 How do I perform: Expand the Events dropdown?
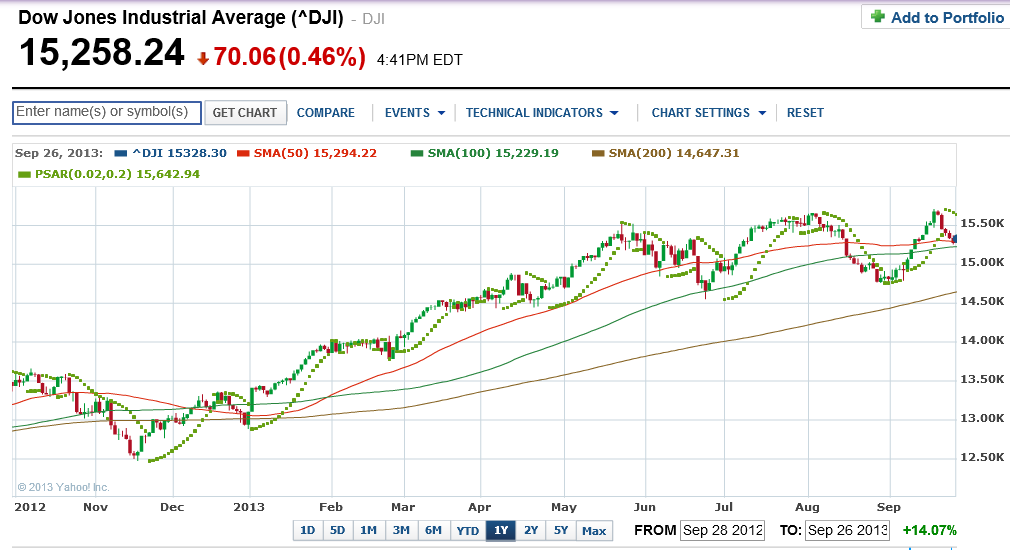[415, 113]
